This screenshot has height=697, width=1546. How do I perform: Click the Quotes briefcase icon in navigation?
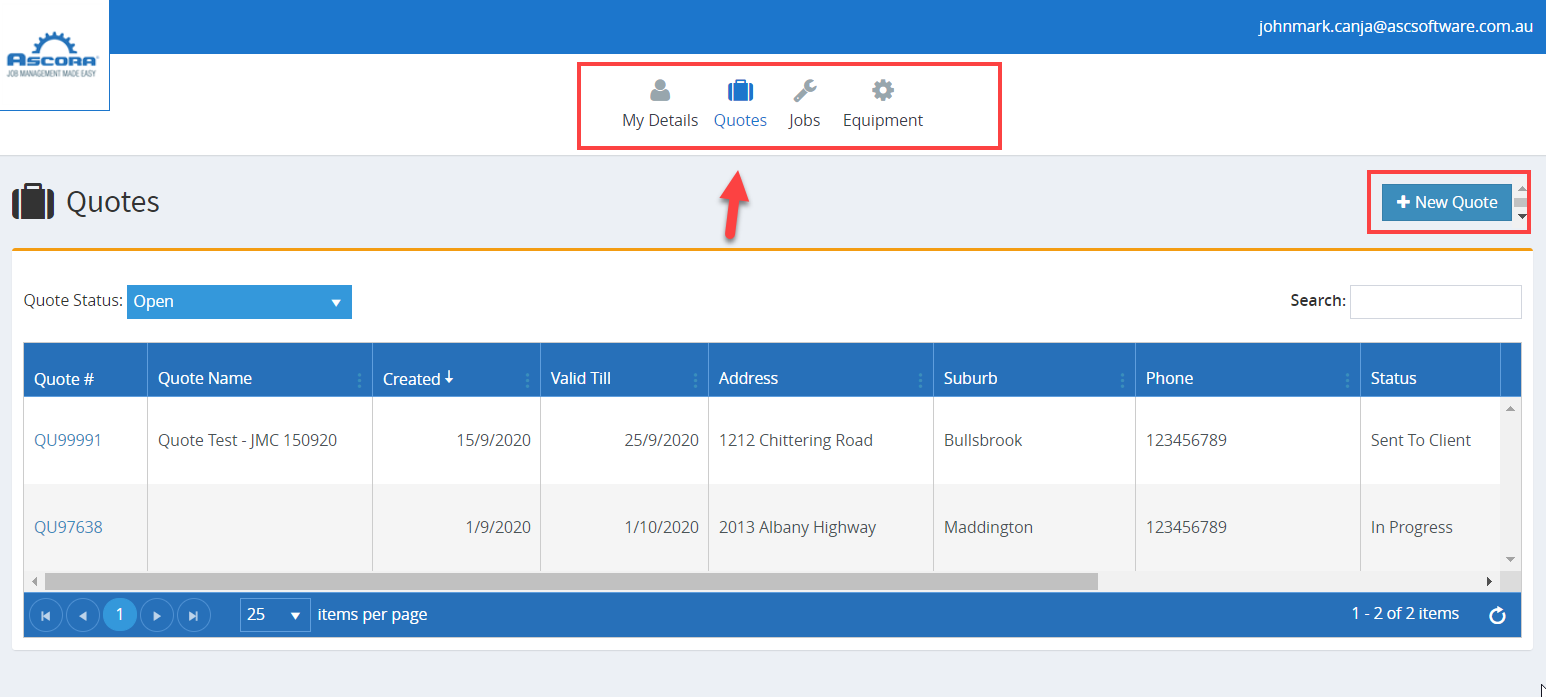click(x=740, y=91)
